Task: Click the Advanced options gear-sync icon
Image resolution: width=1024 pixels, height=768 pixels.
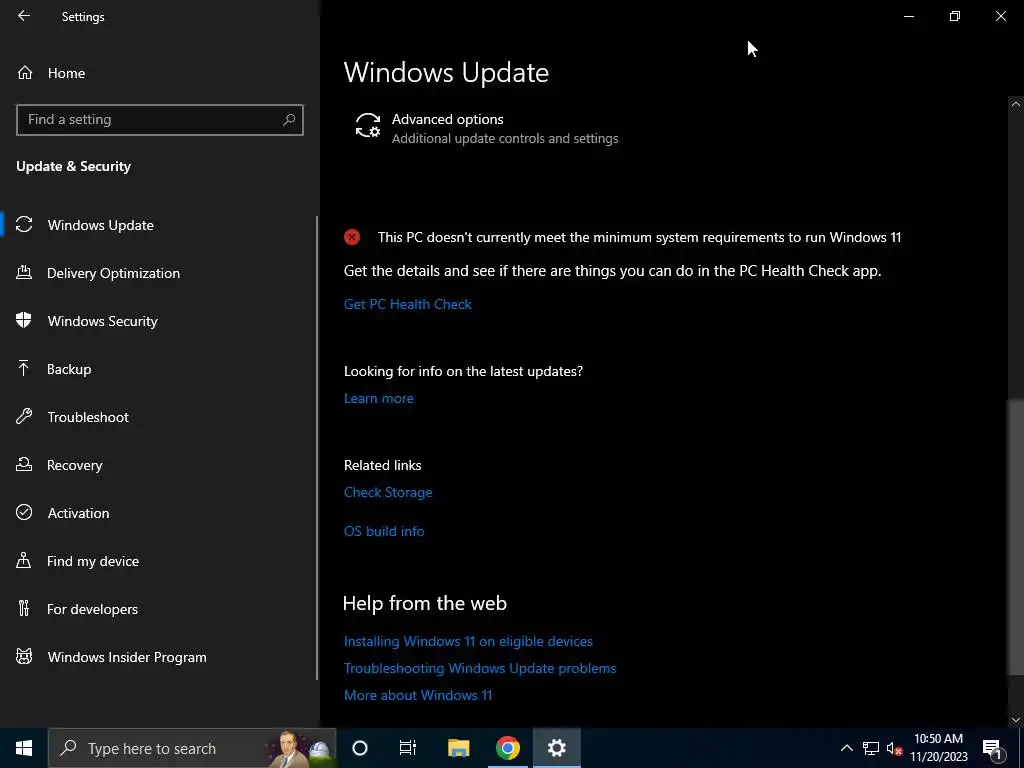Action: (x=368, y=125)
